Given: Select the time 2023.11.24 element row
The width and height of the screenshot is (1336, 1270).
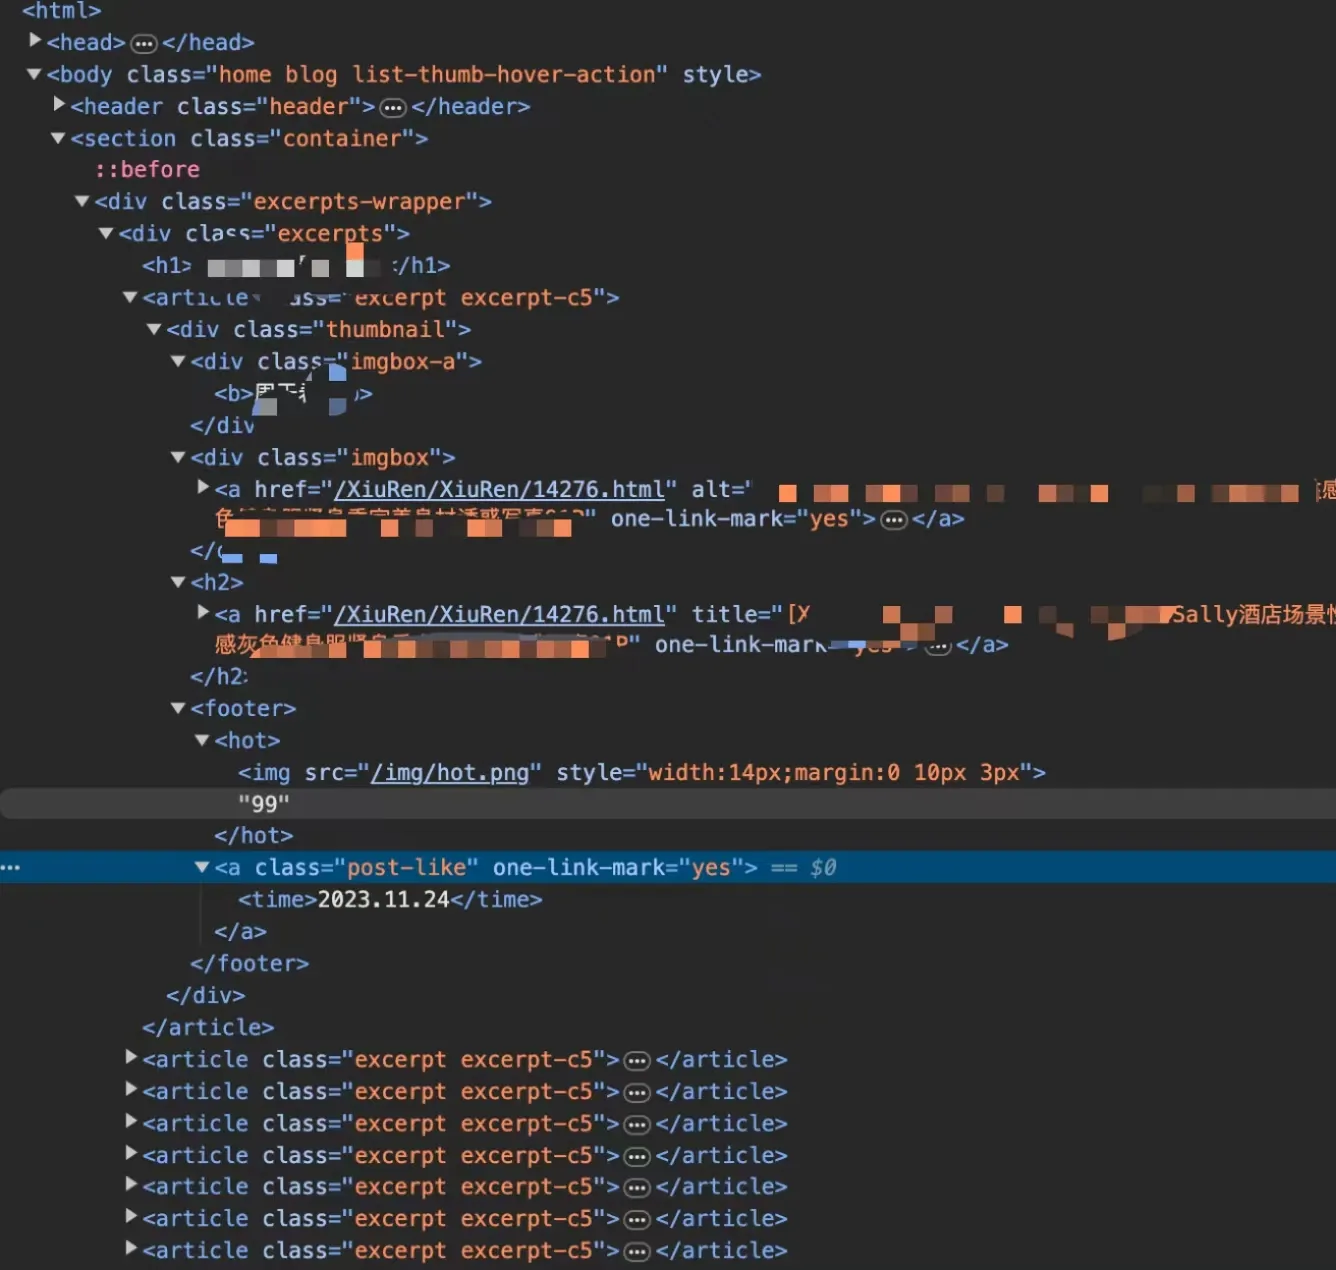Looking at the screenshot, I should (390, 899).
